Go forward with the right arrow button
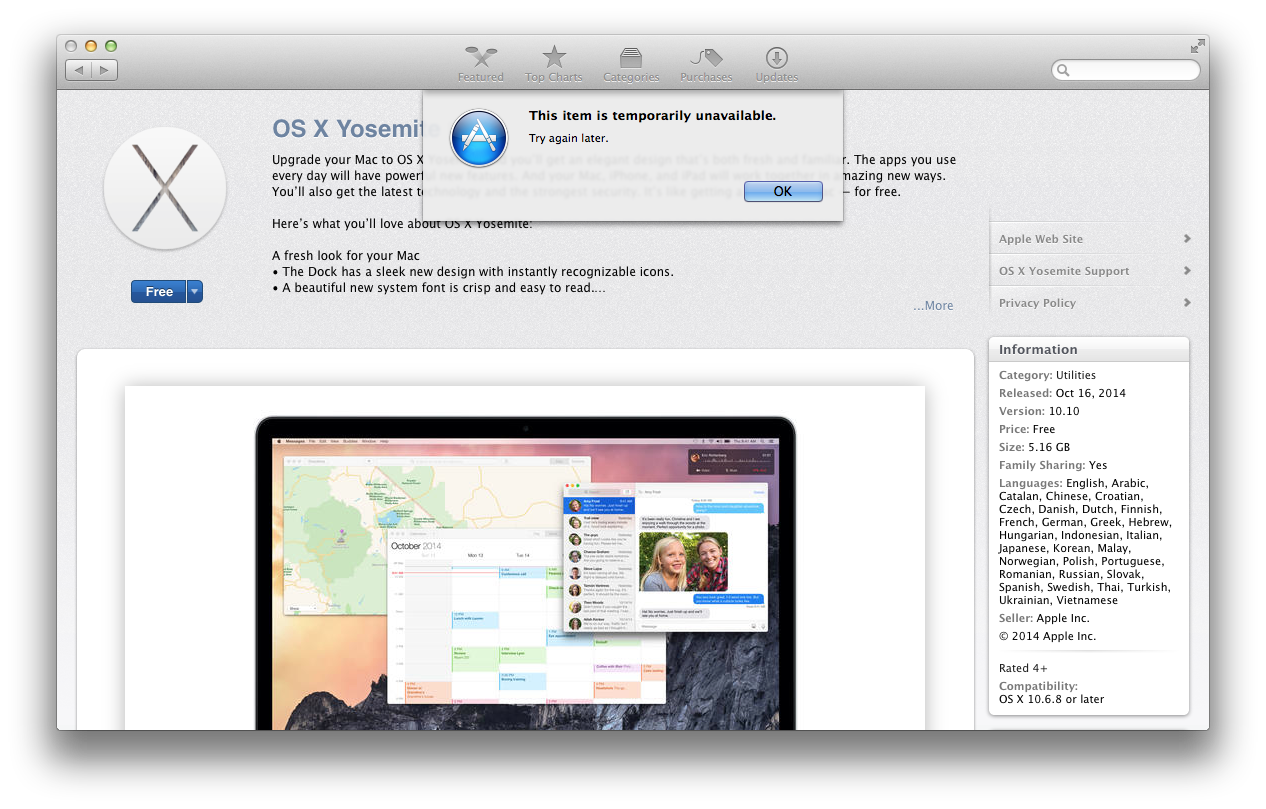 (105, 70)
